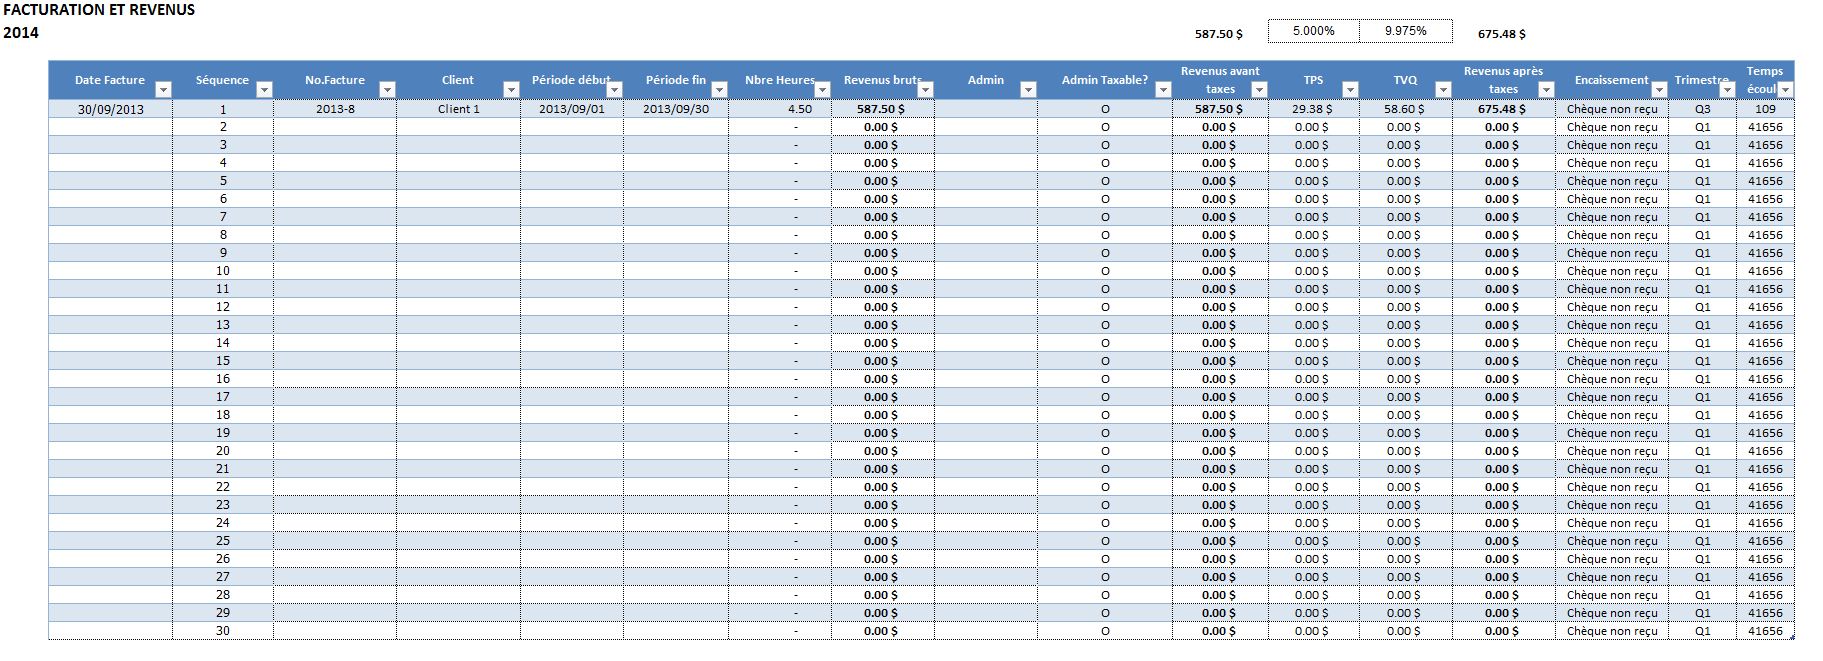This screenshot has width=1823, height=661.
Task: Select the 30/09/2013 invoice date cell
Action: click(111, 109)
